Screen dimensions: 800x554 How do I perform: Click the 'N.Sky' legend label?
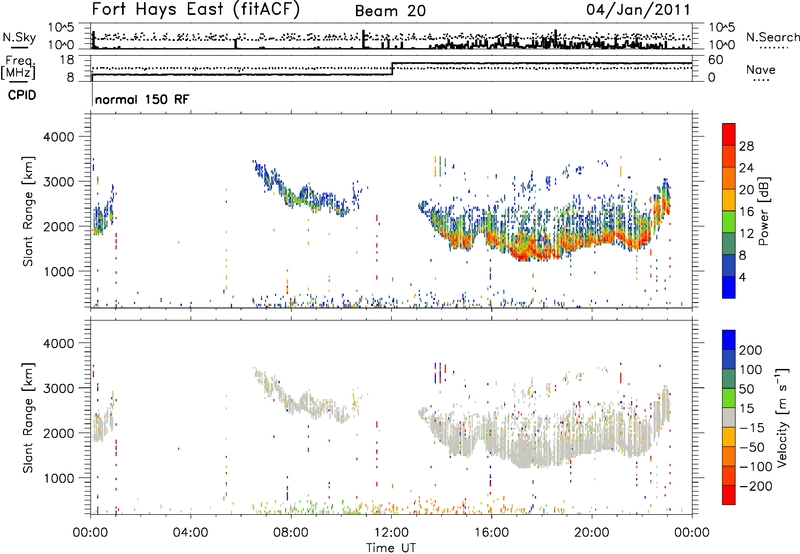click(x=19, y=37)
